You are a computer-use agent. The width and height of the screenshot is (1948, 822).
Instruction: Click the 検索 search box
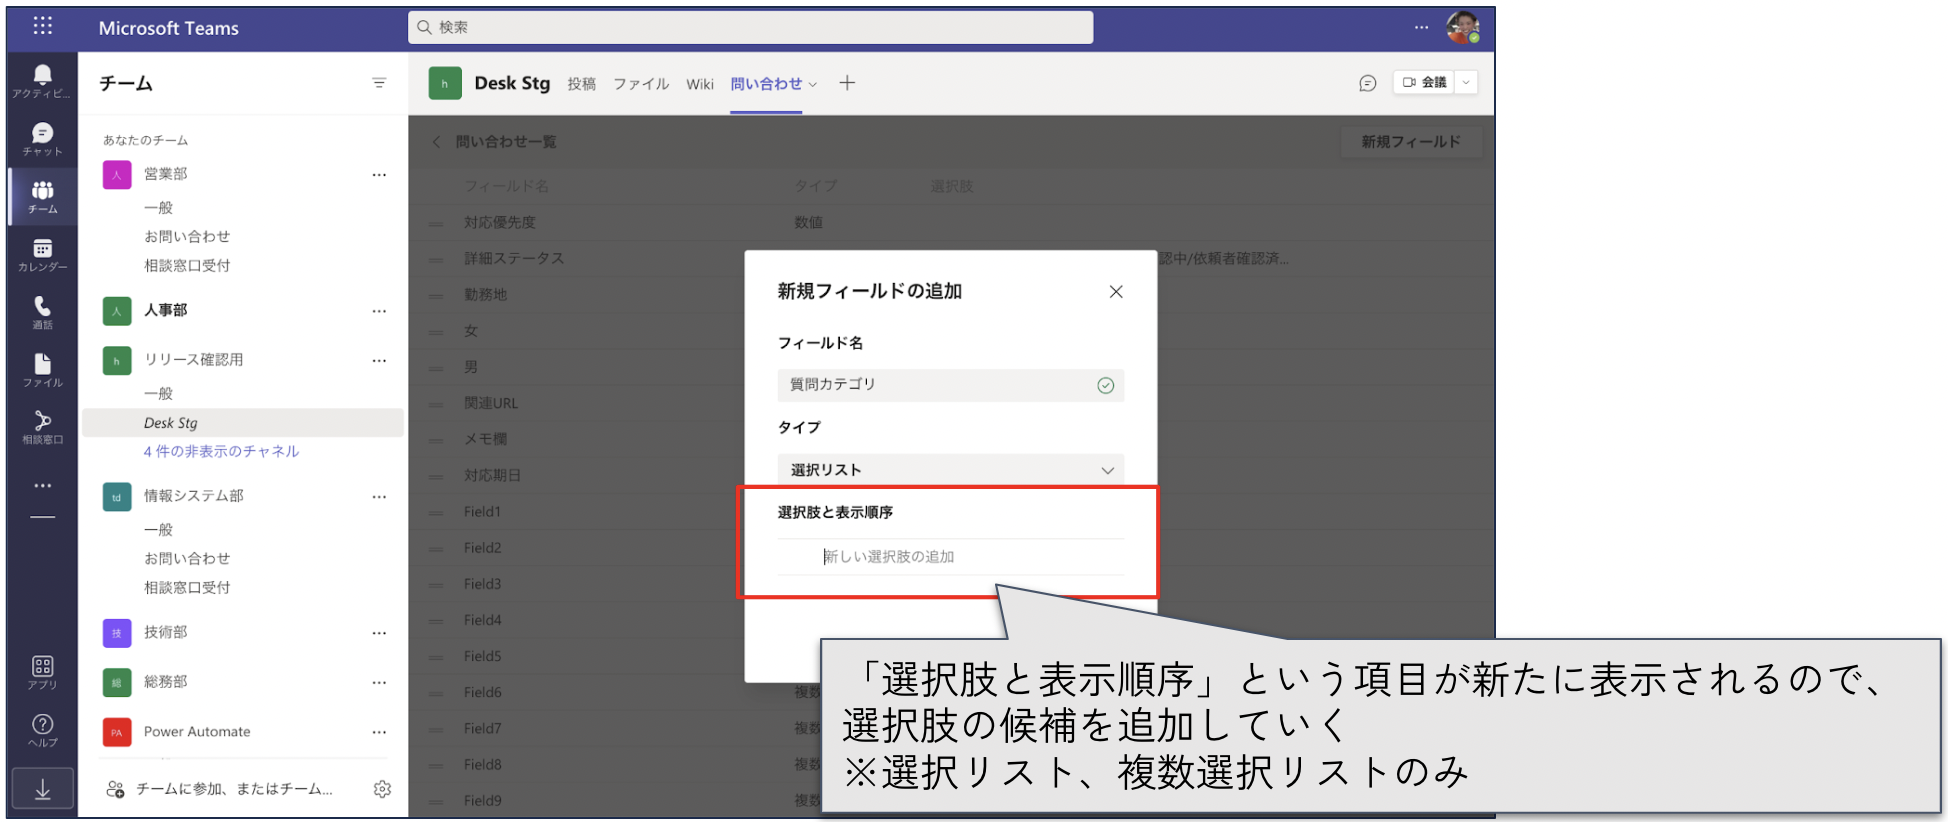750,27
